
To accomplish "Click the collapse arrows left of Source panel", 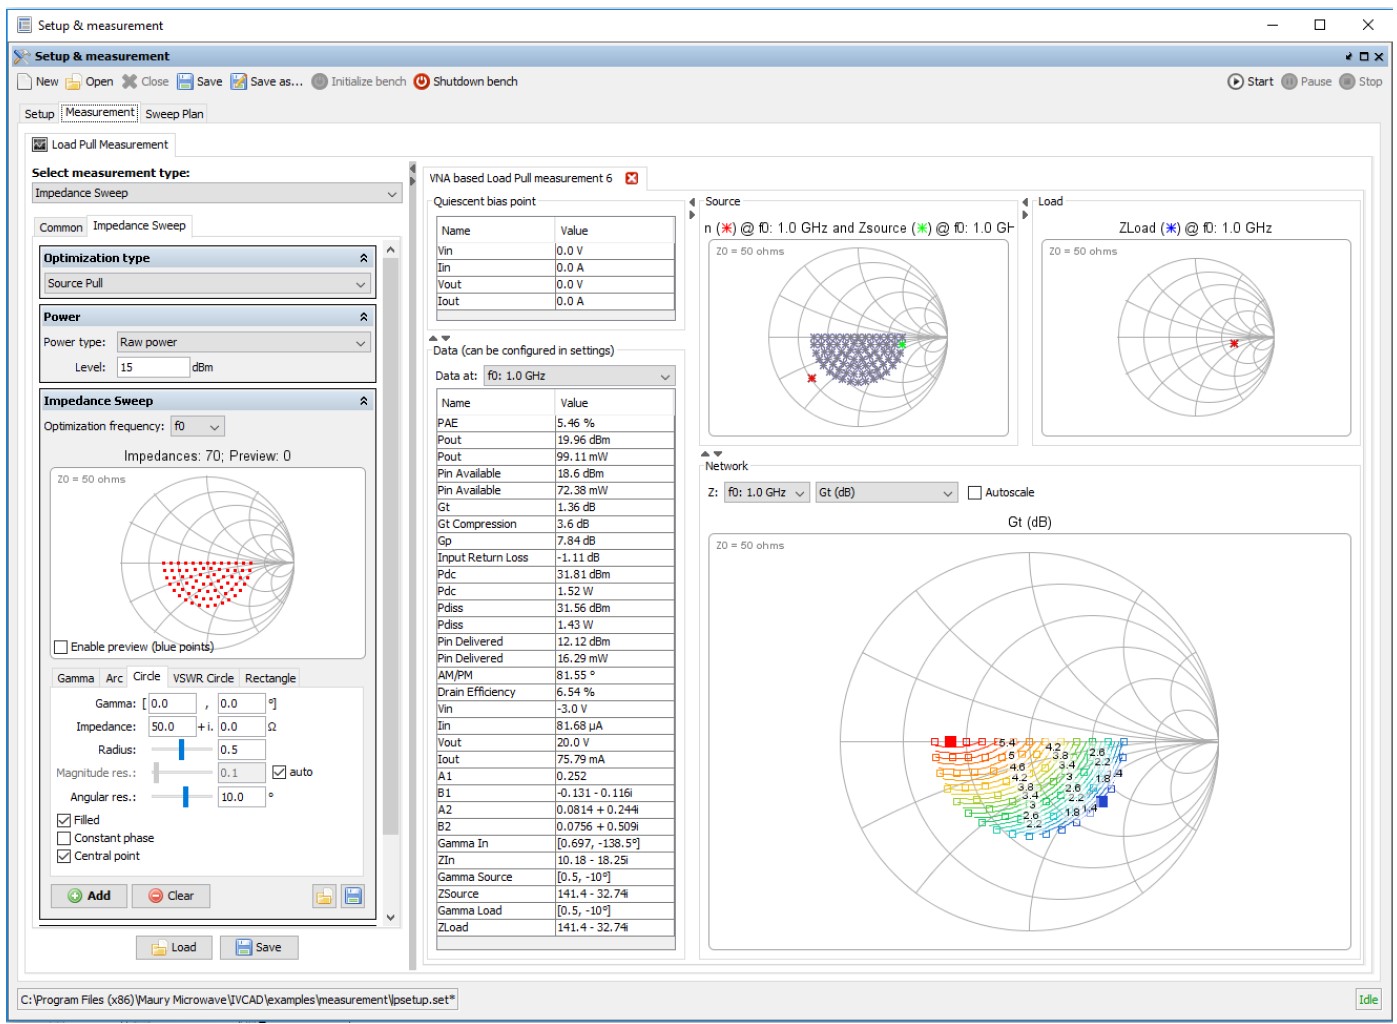I will [692, 208].
